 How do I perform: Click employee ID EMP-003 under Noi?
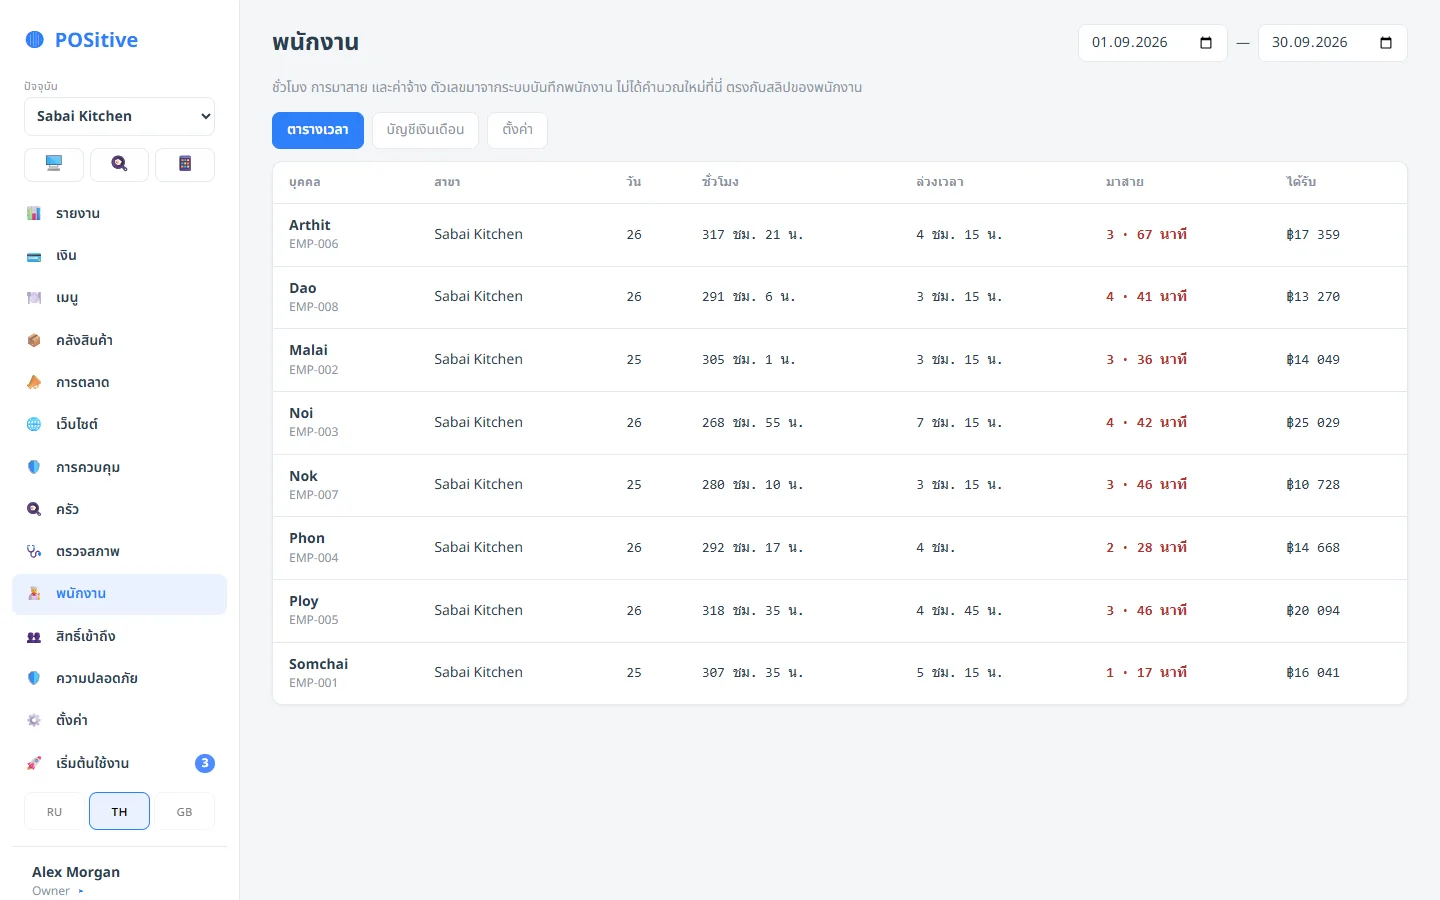314,432
